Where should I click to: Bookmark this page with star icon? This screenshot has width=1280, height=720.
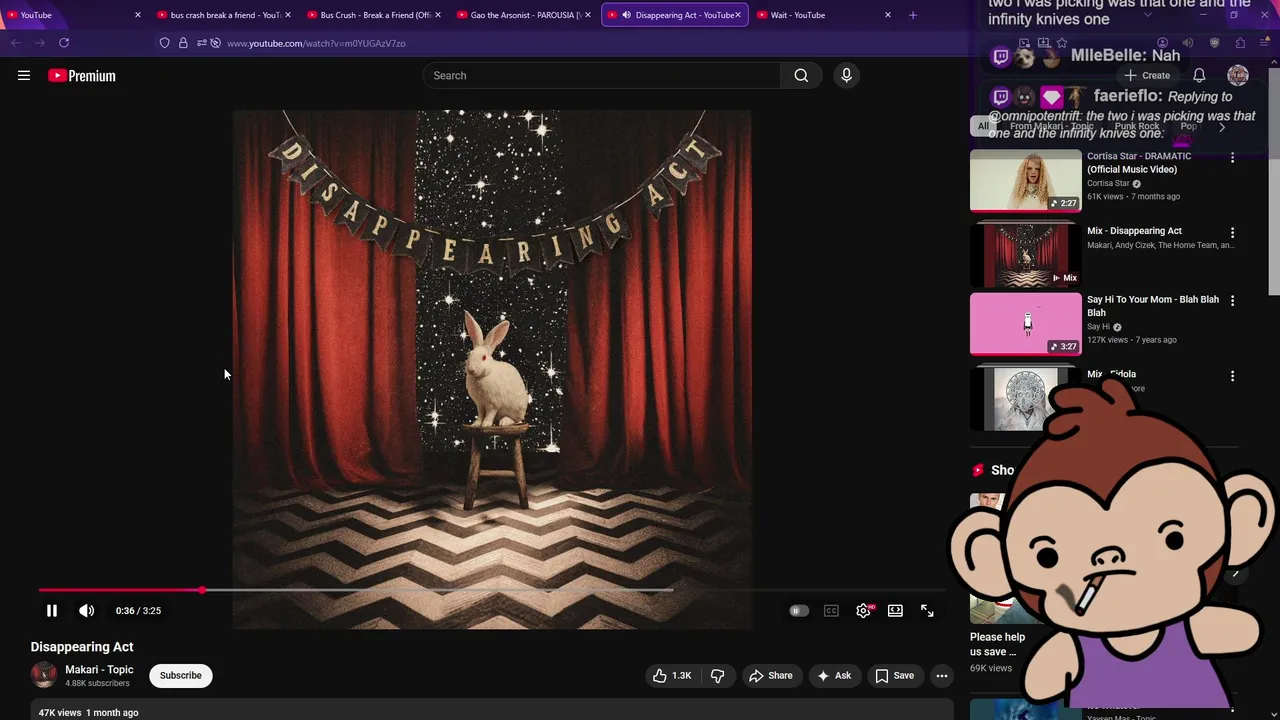pyautogui.click(x=1061, y=43)
